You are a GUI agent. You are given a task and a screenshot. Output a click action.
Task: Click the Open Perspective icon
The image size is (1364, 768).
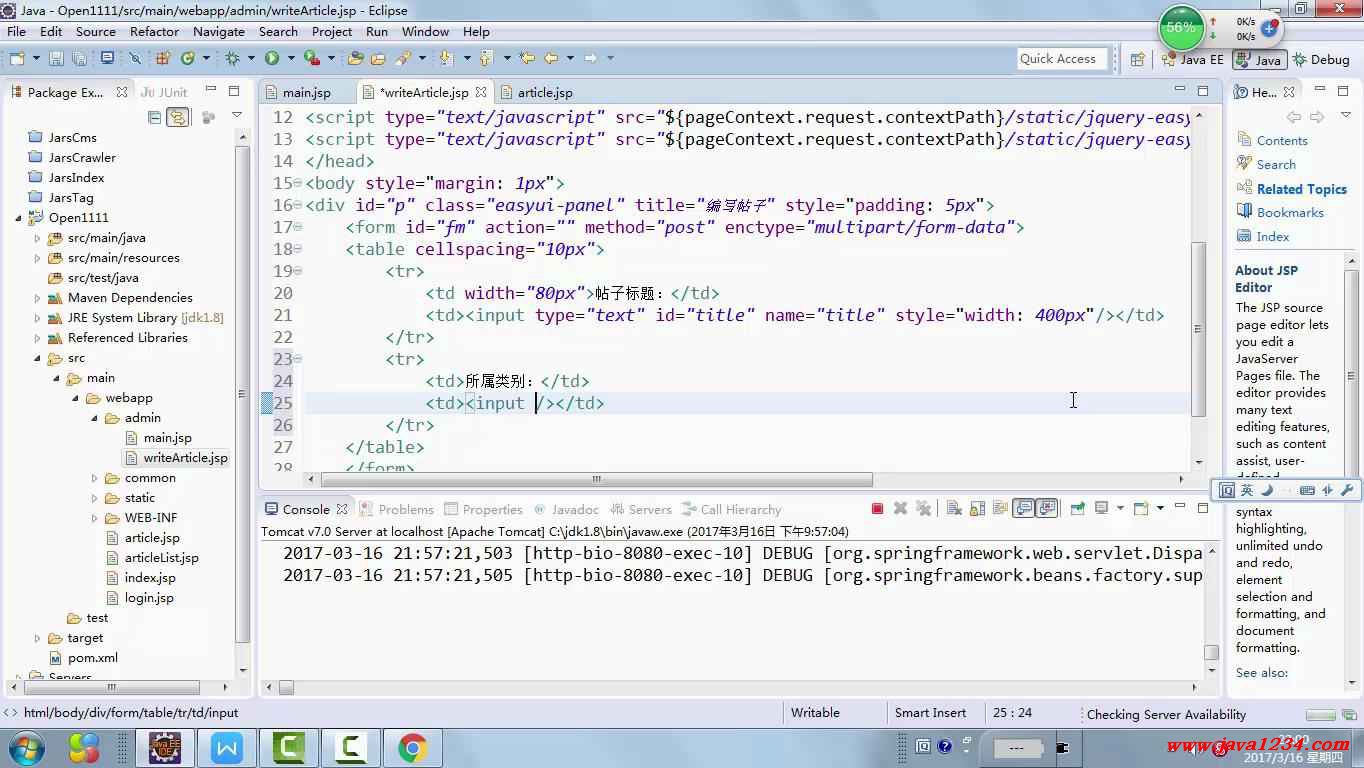(1137, 60)
